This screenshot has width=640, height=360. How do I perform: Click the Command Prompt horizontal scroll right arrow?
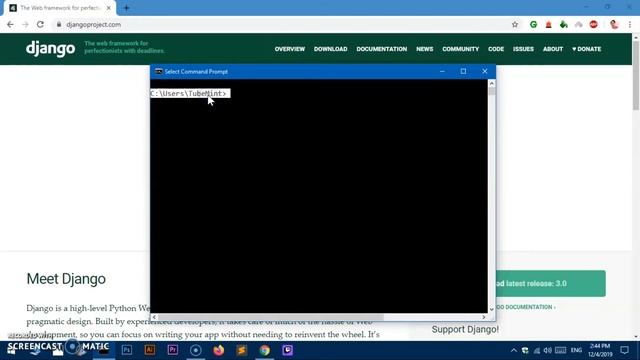(484, 317)
